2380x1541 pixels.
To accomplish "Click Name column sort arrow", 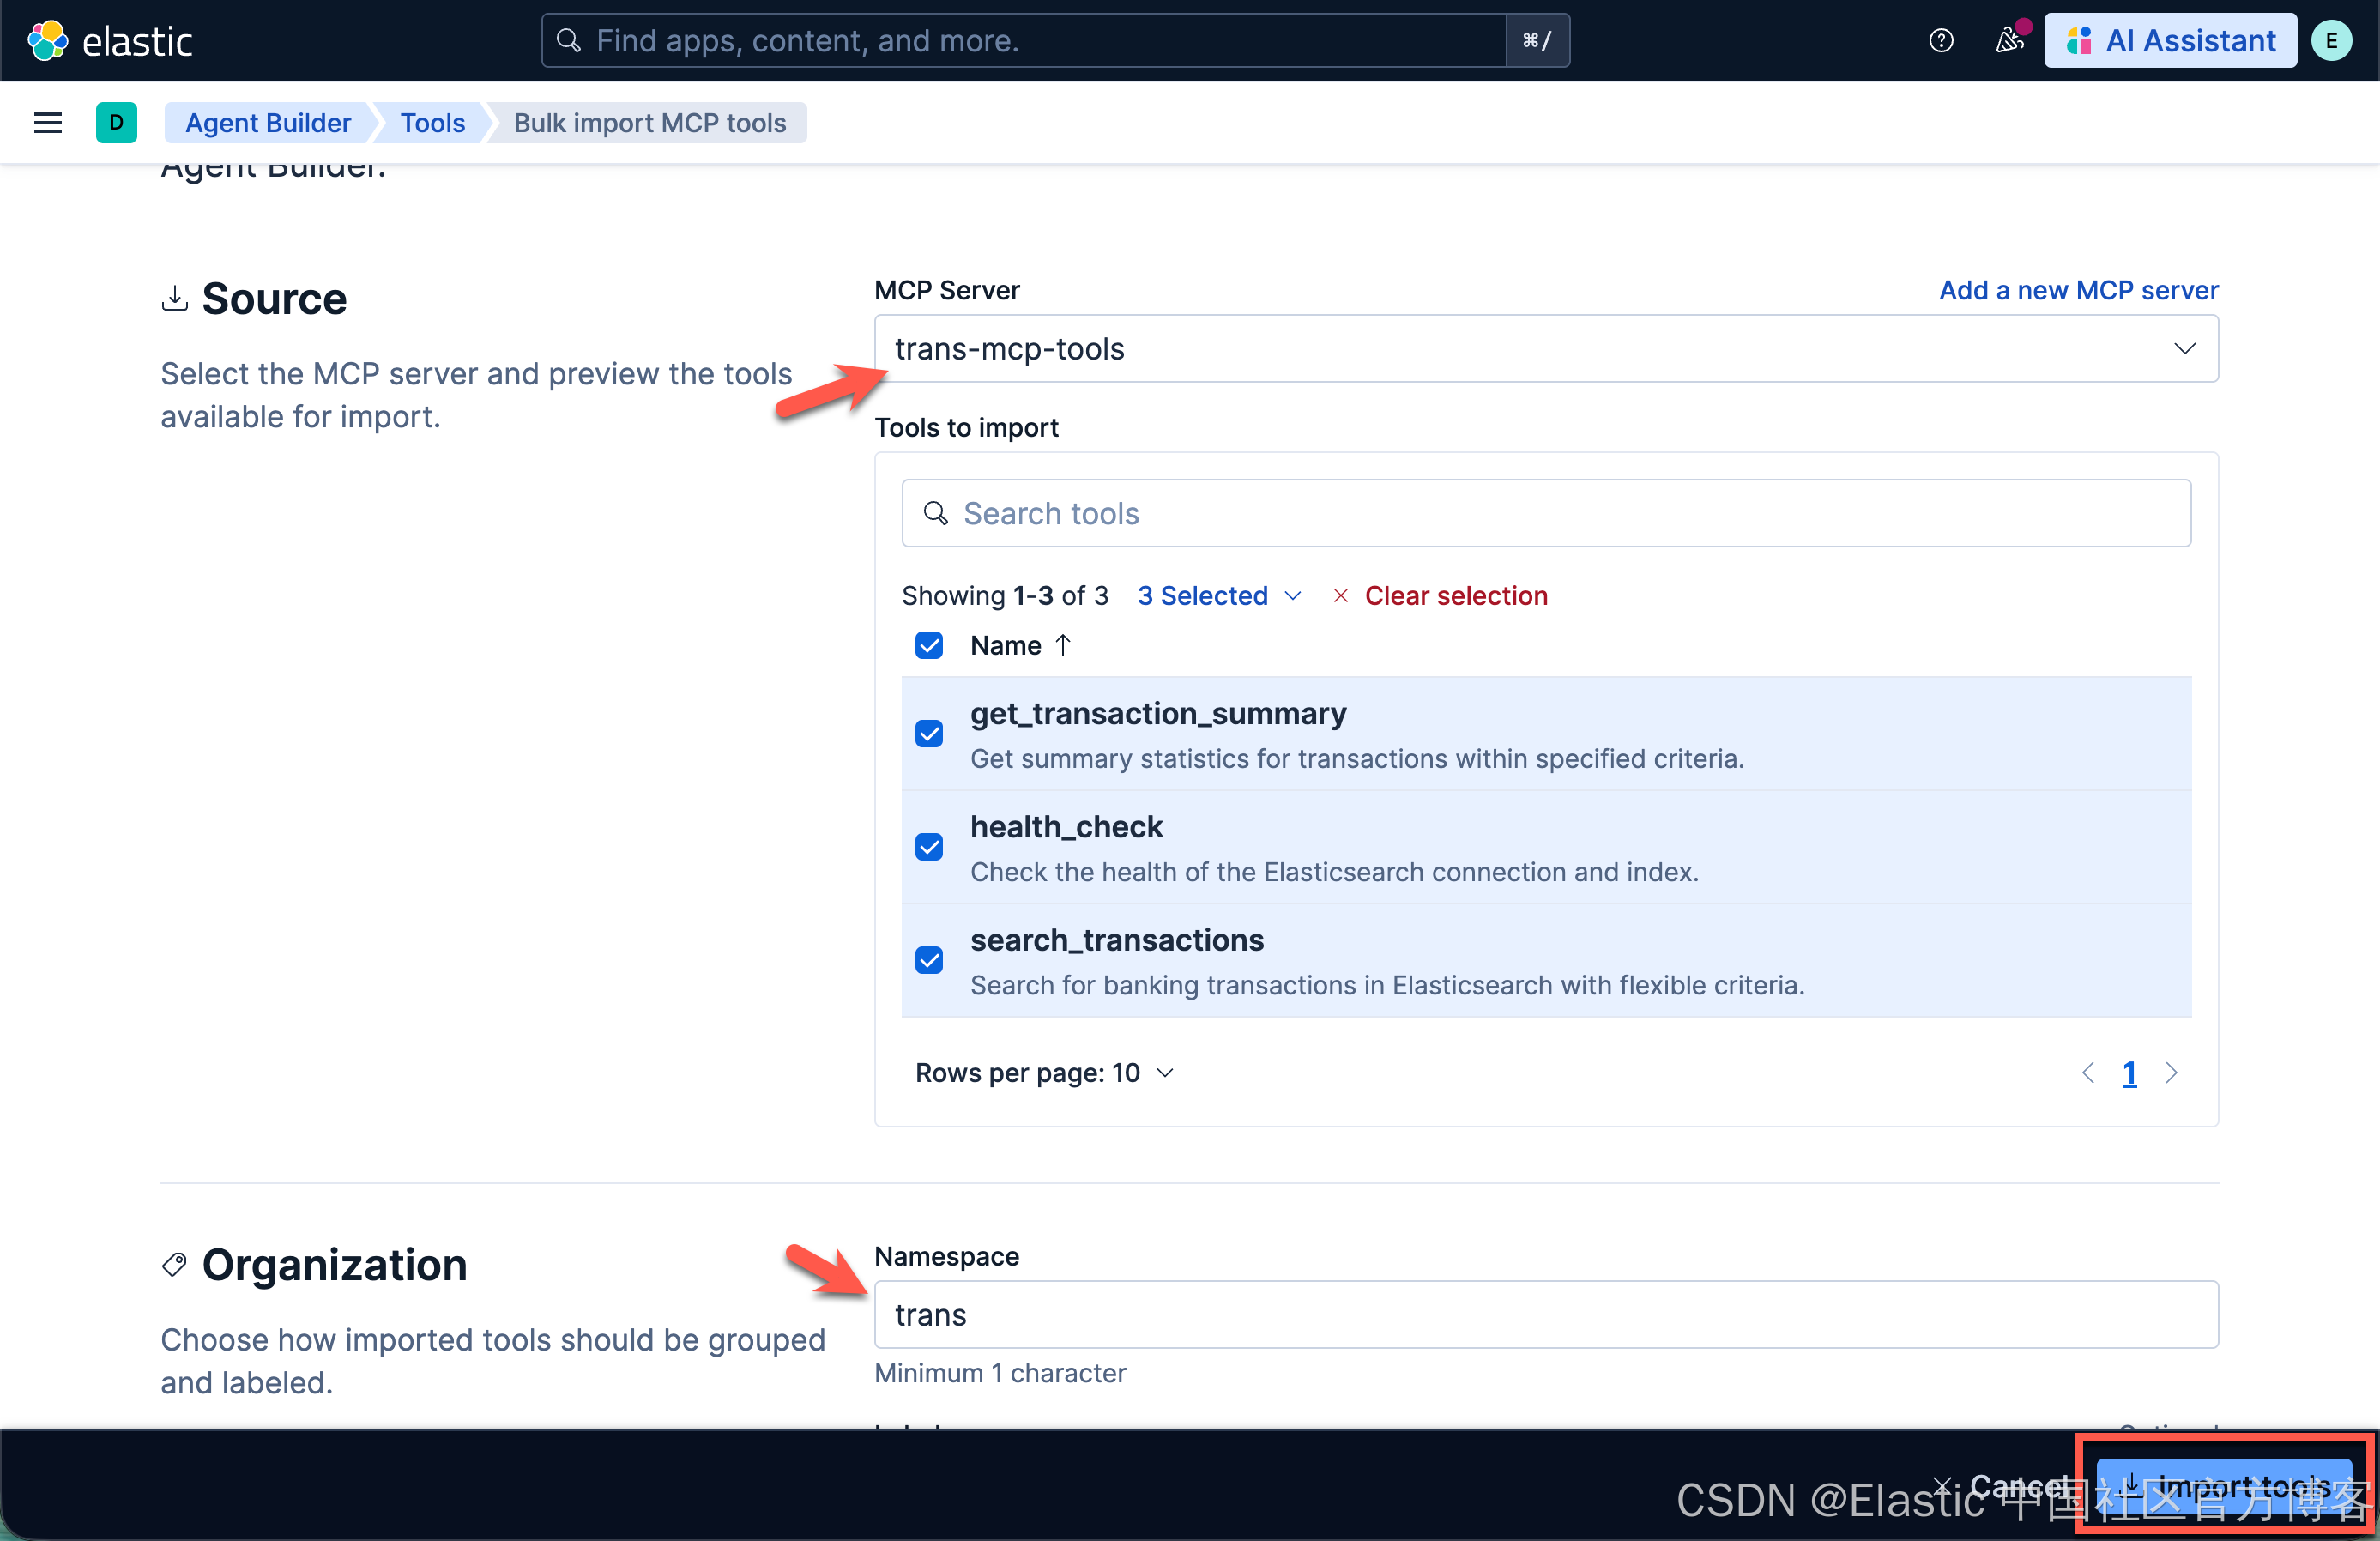I will (1063, 645).
